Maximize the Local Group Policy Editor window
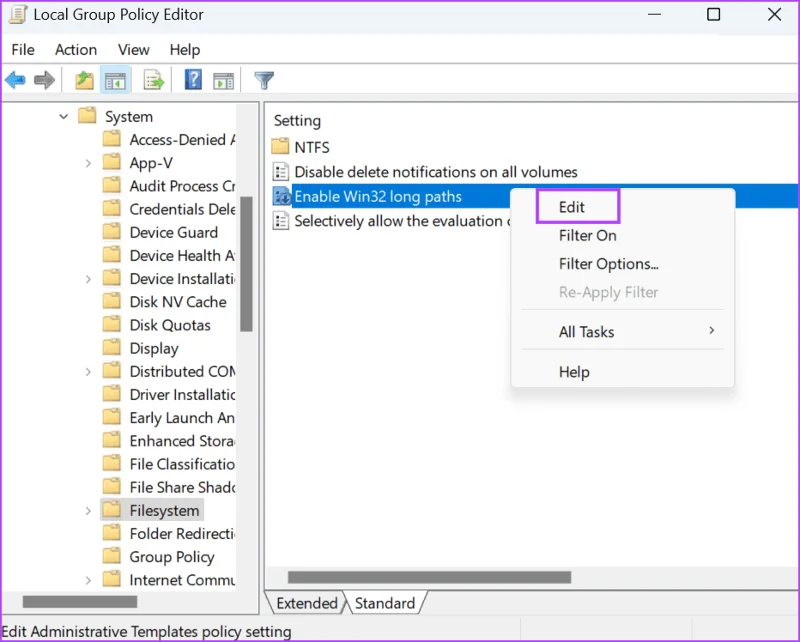The image size is (800, 642). click(x=713, y=14)
